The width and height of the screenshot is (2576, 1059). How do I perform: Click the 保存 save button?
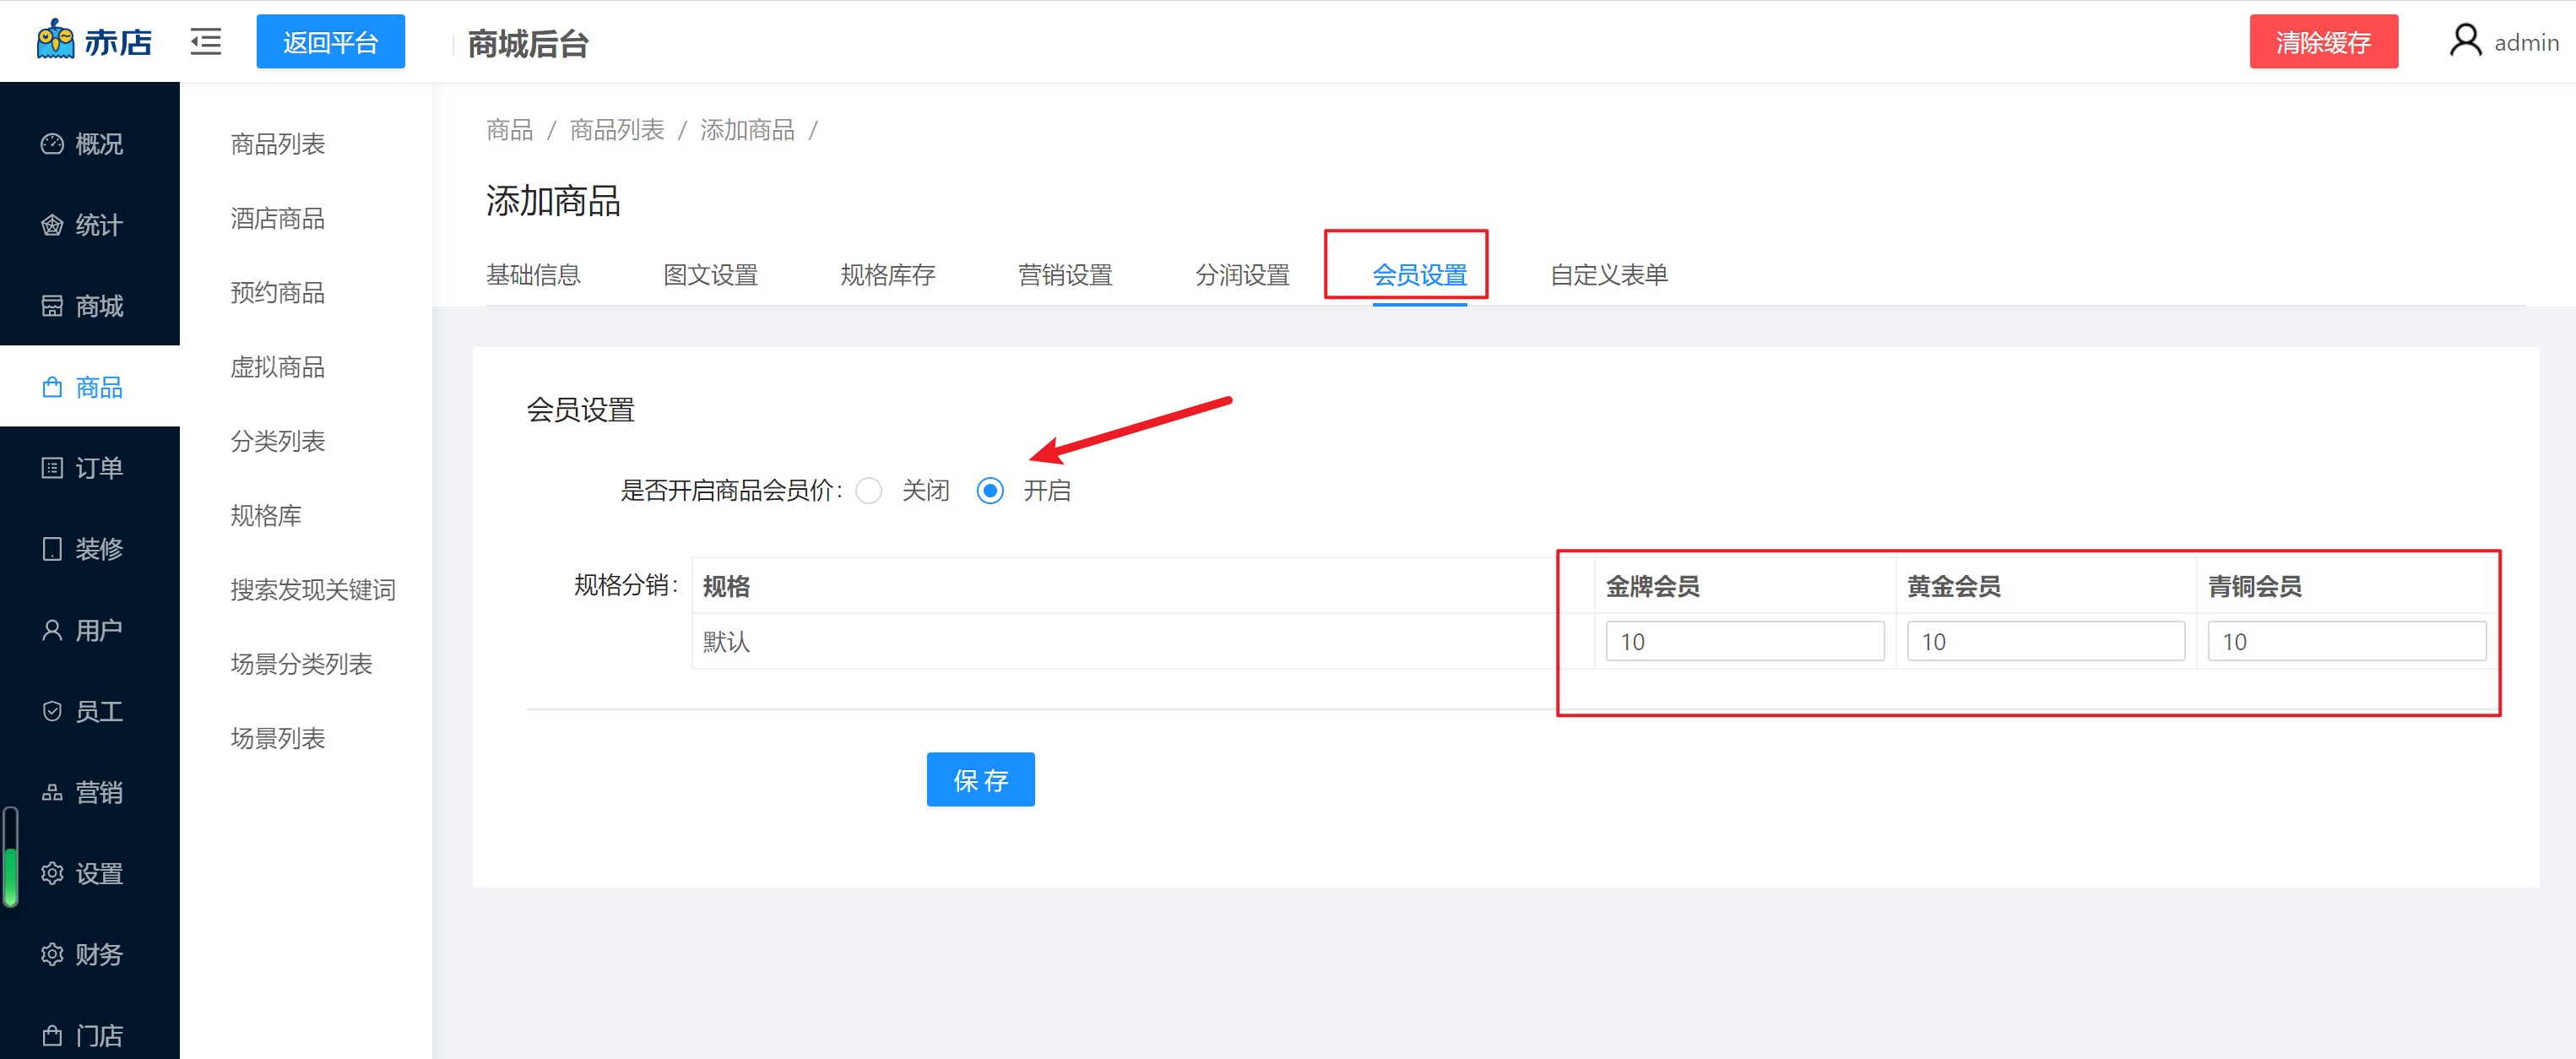click(x=980, y=779)
